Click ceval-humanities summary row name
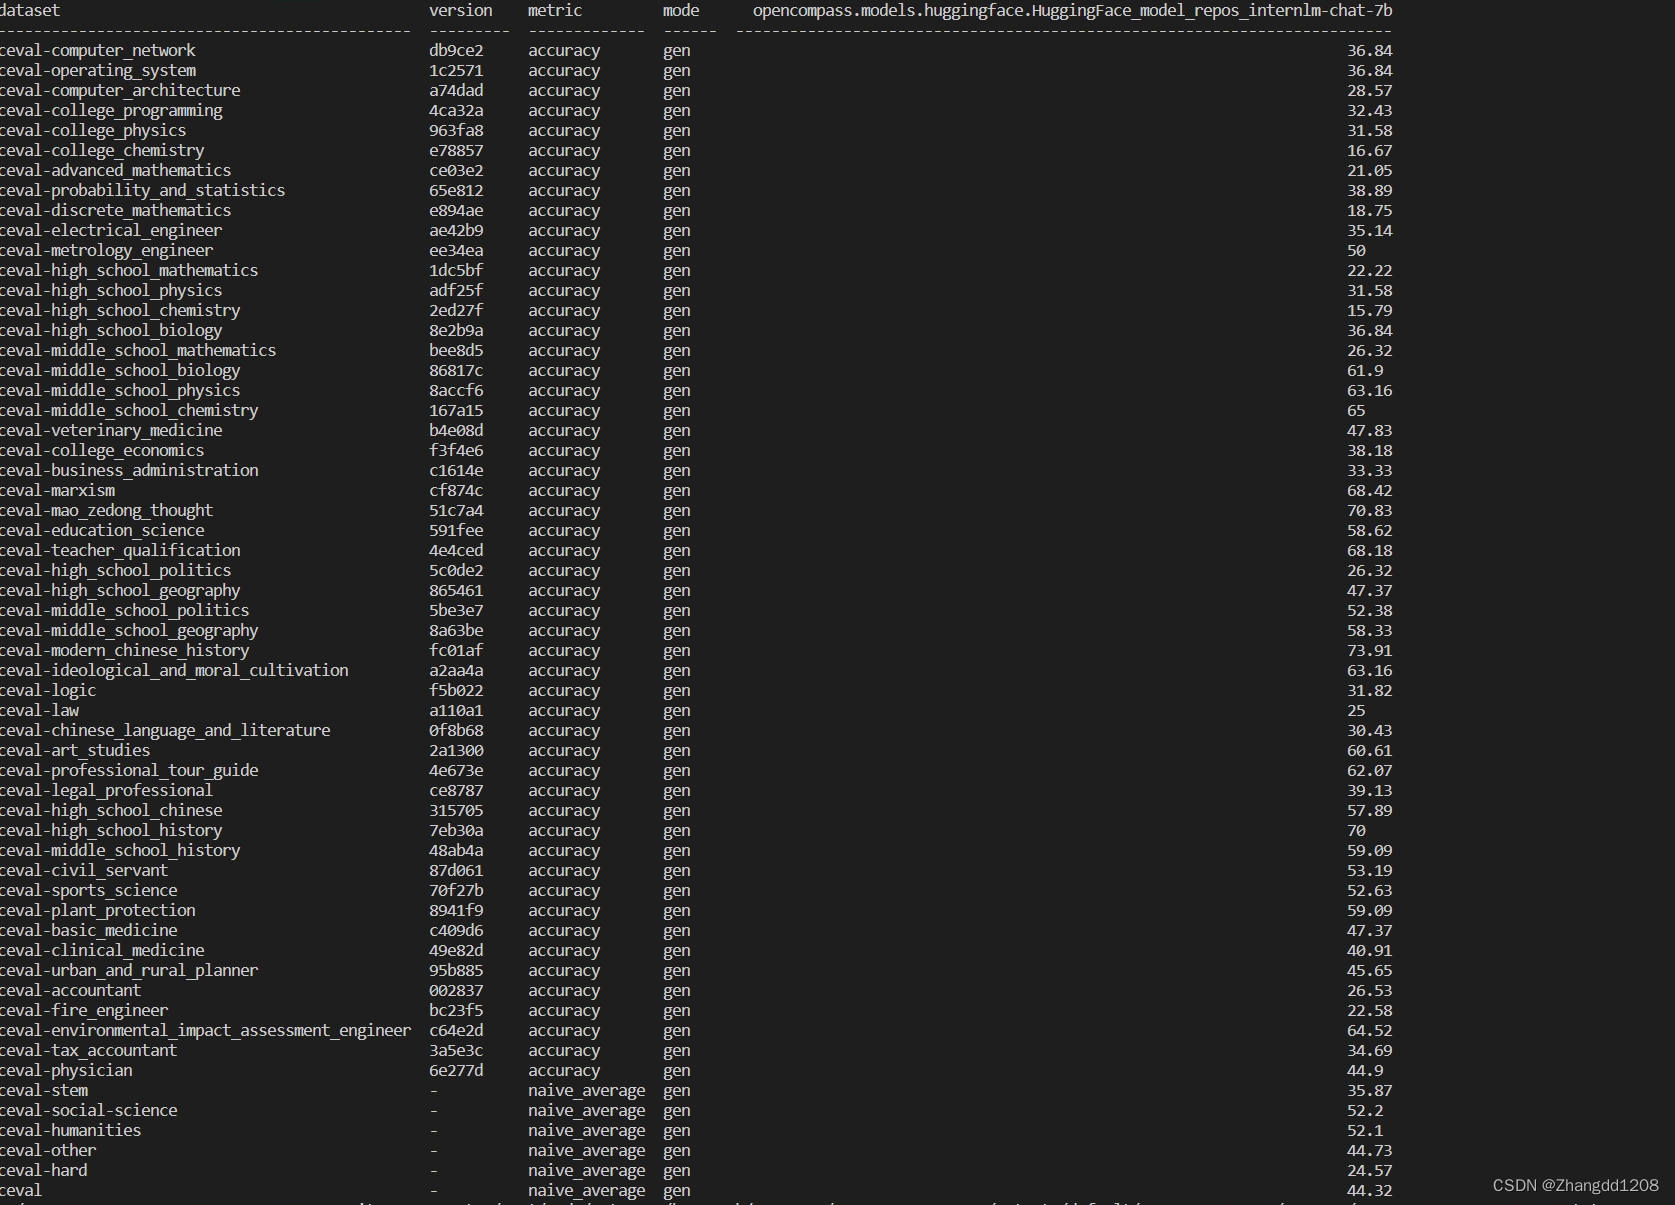1675x1205 pixels. [x=71, y=1130]
